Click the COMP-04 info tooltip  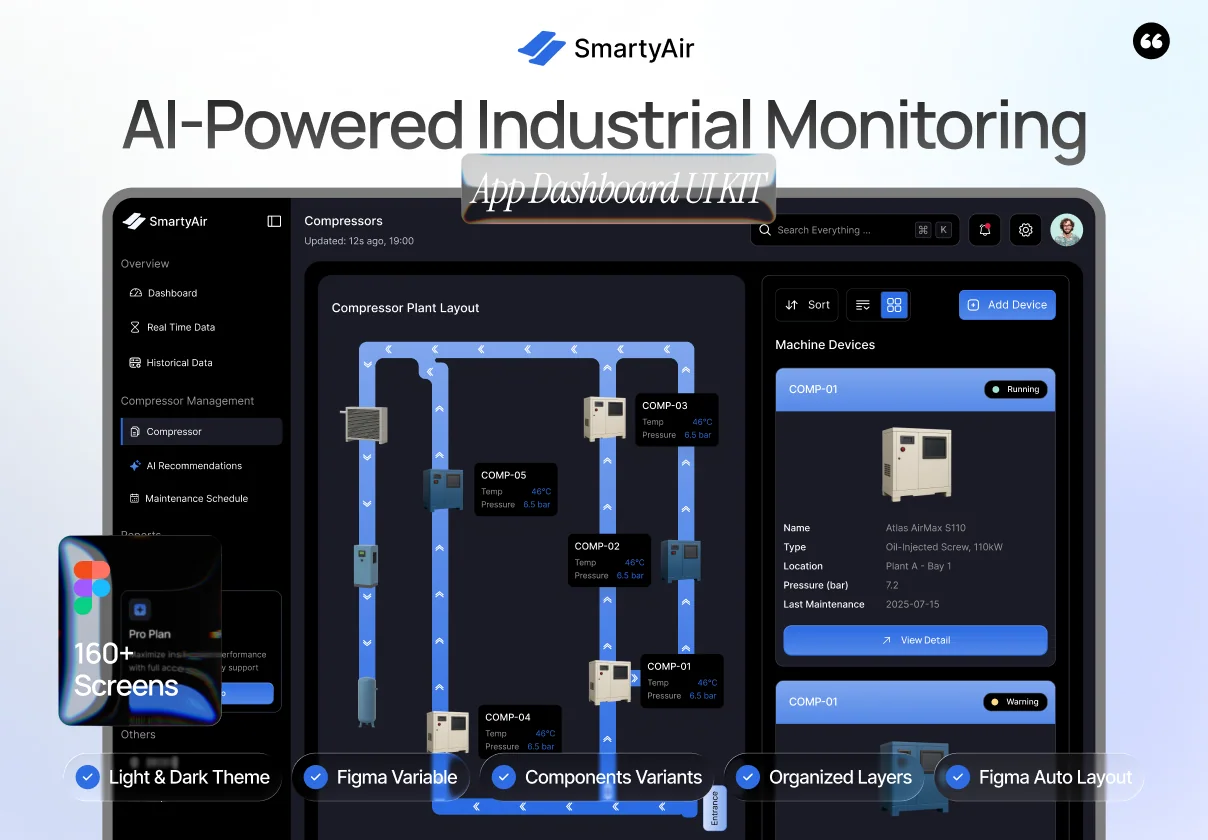coord(520,731)
